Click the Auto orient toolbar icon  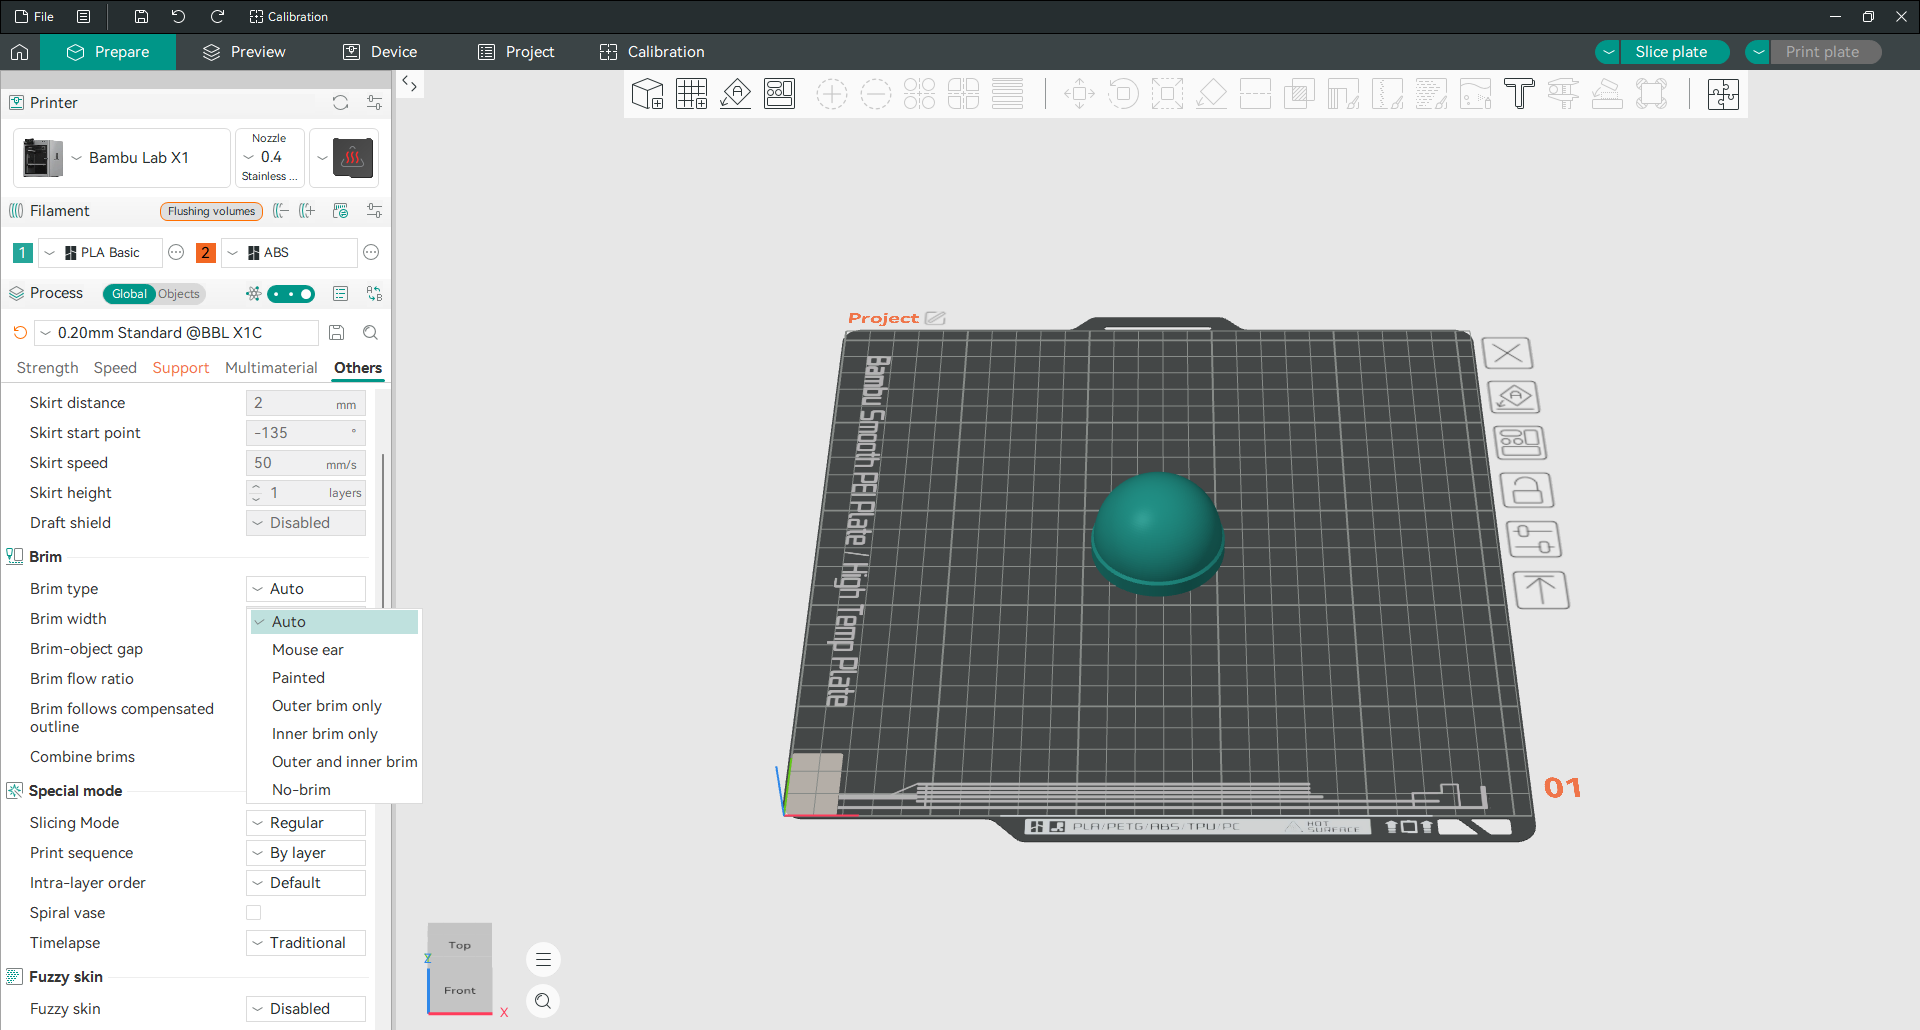(x=736, y=94)
